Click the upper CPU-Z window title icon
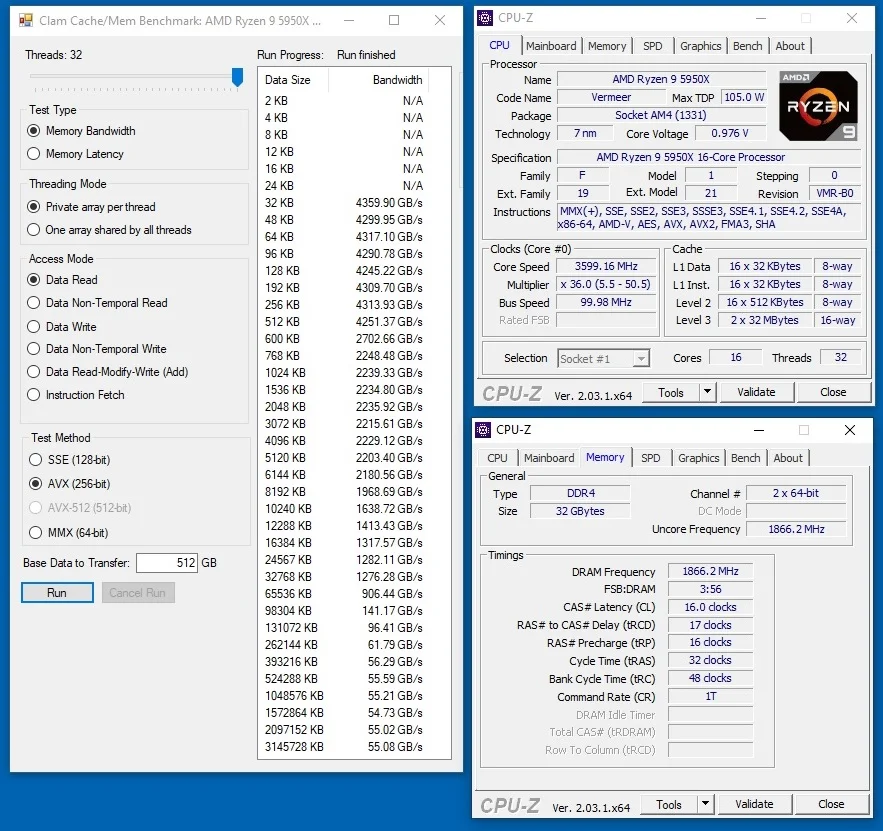The image size is (883, 831). [x=485, y=18]
